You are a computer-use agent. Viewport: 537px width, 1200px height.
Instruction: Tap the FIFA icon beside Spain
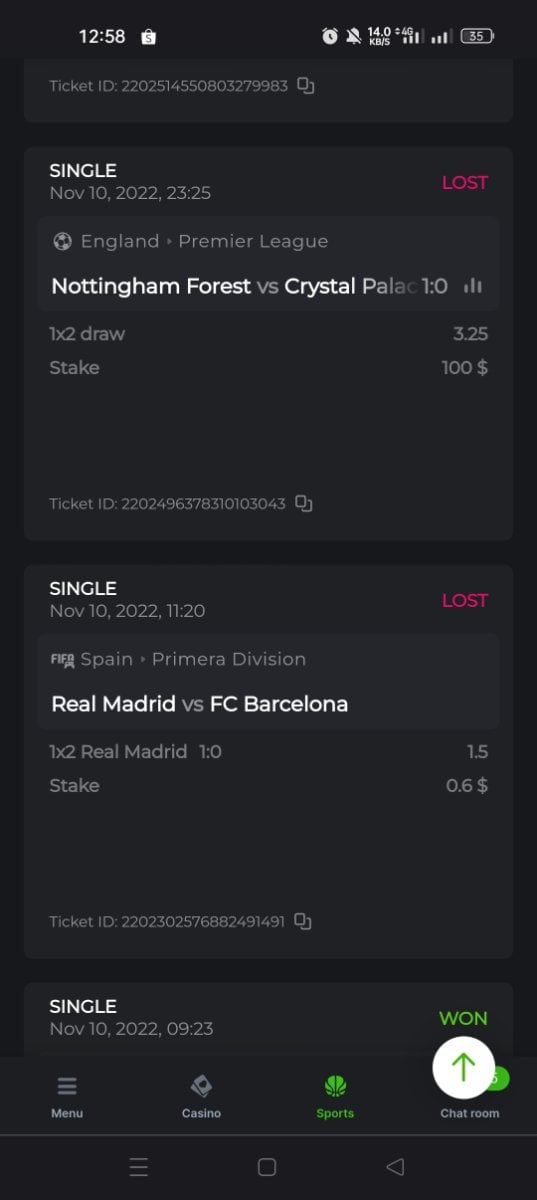62,660
